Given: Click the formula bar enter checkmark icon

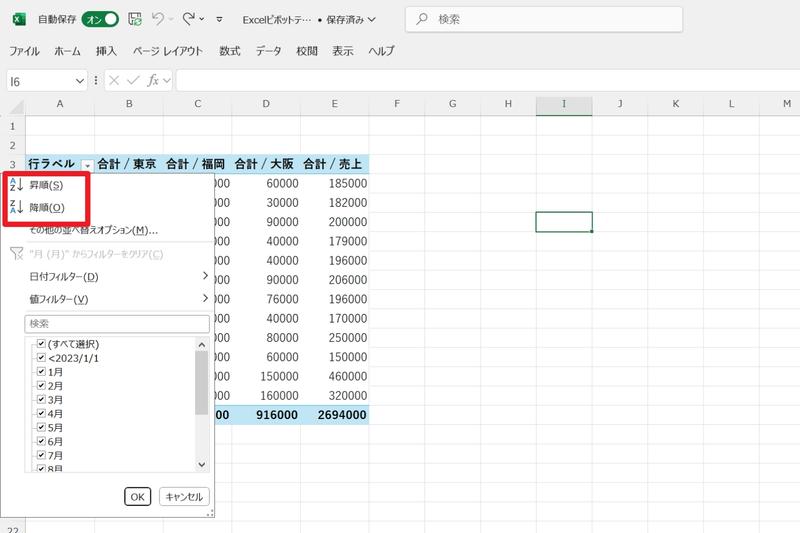Looking at the screenshot, I should pos(133,81).
